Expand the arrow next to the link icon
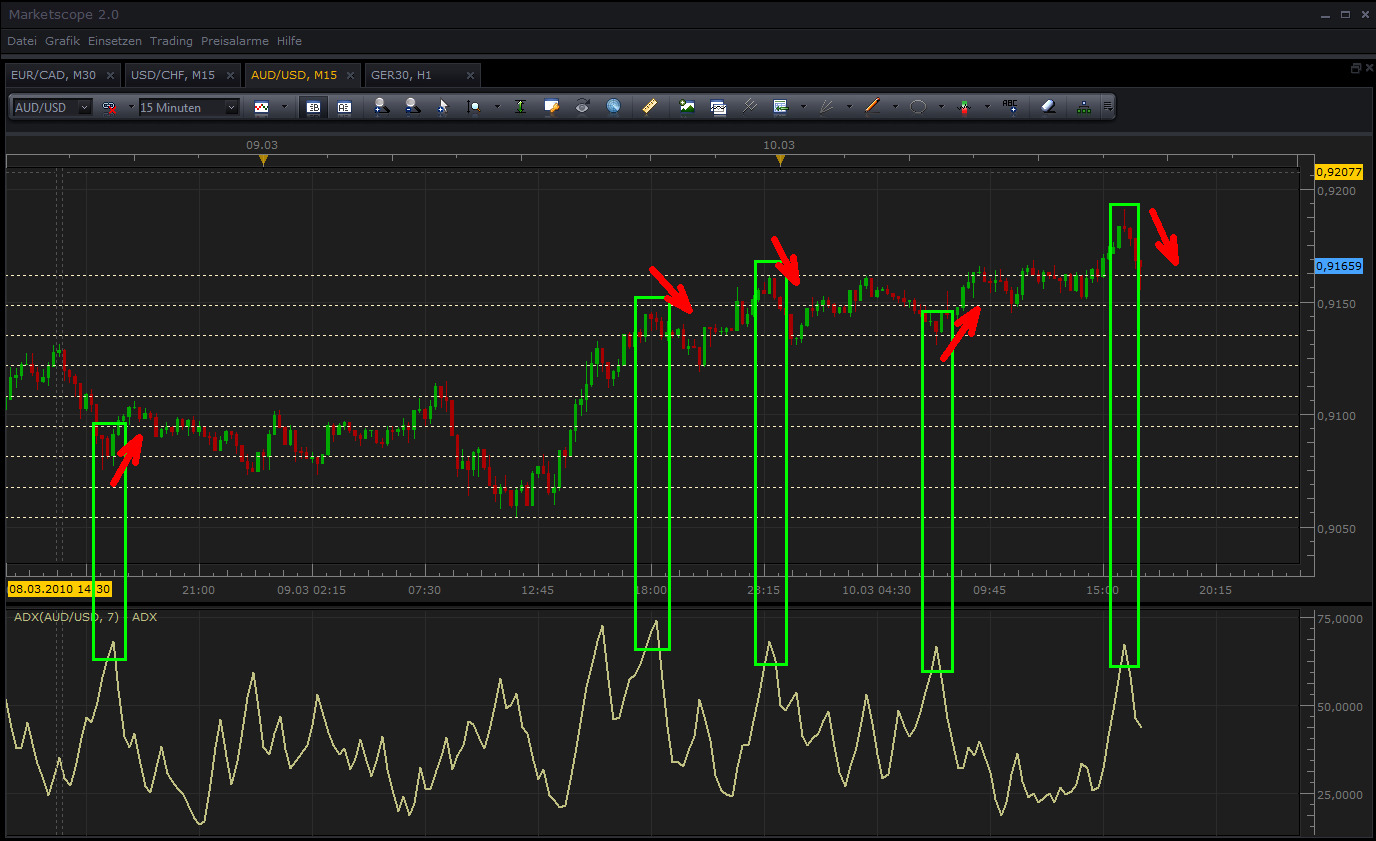 [x=130, y=107]
